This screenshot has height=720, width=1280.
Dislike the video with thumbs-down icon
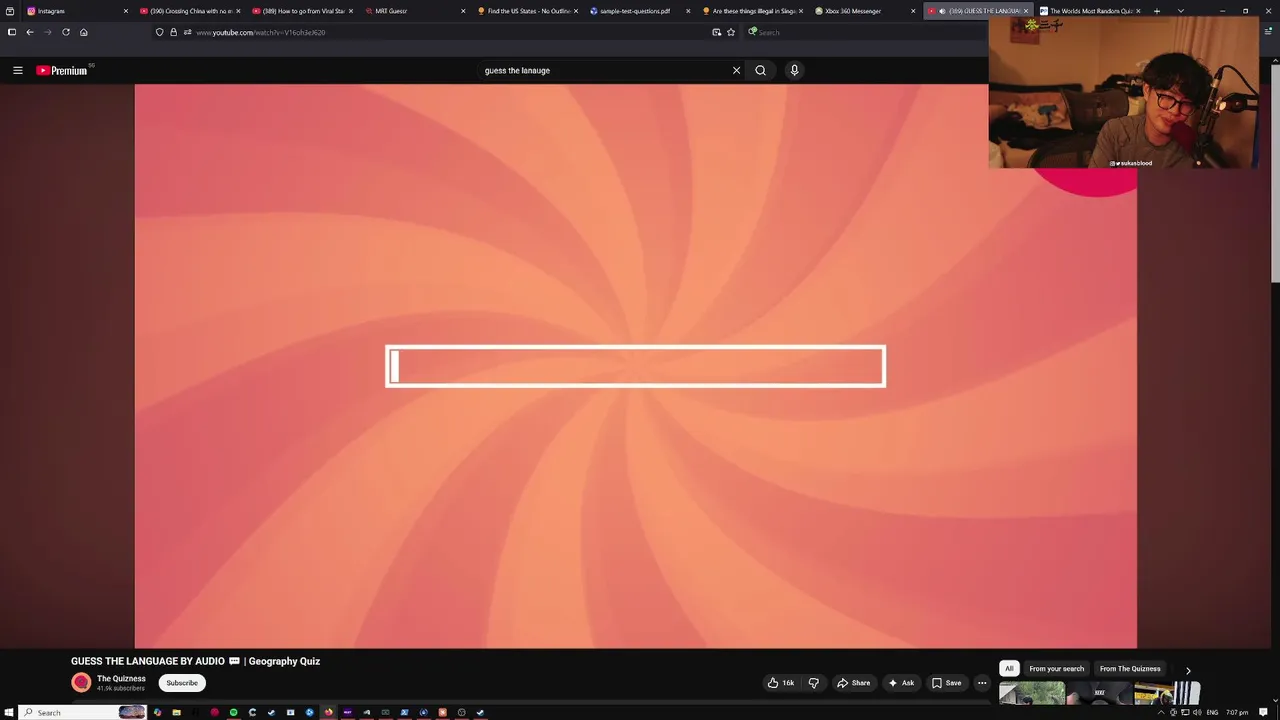tap(813, 683)
